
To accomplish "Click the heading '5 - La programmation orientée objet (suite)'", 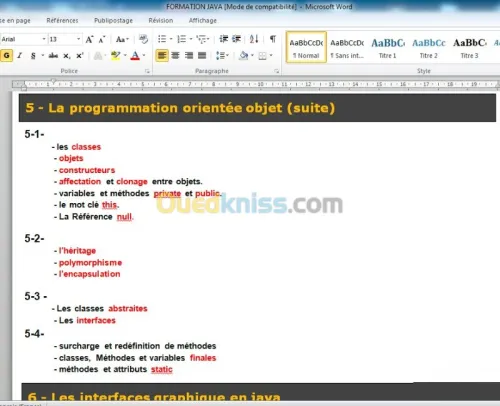I will [x=180, y=108].
